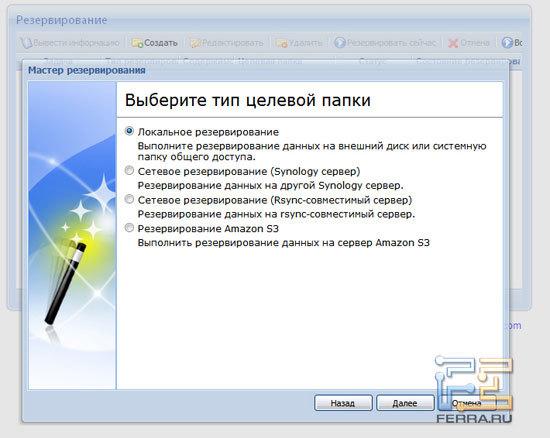Viewport: 550px width, 438px height.
Task: Click Редактировать in the Резервирование toolbar
Action: pyautogui.click(x=227, y=43)
